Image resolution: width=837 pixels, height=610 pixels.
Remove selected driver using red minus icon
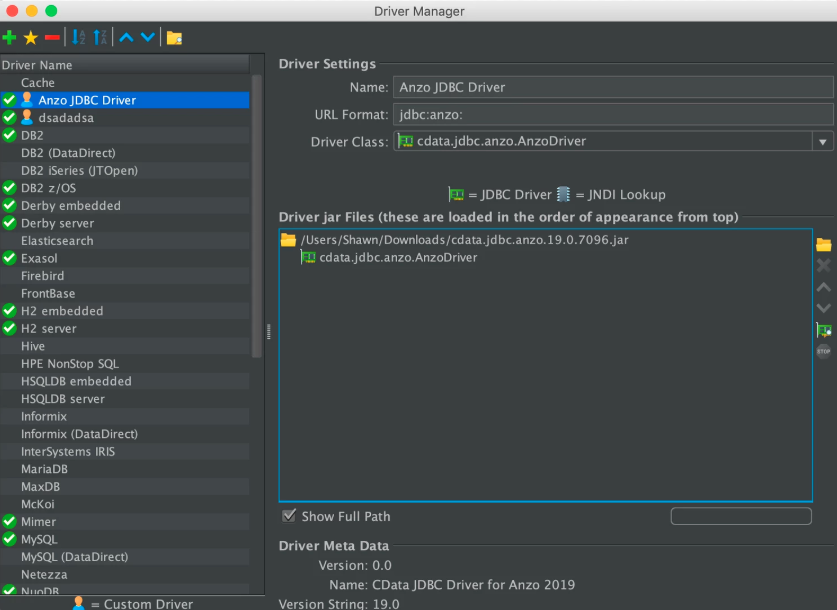tap(52, 37)
